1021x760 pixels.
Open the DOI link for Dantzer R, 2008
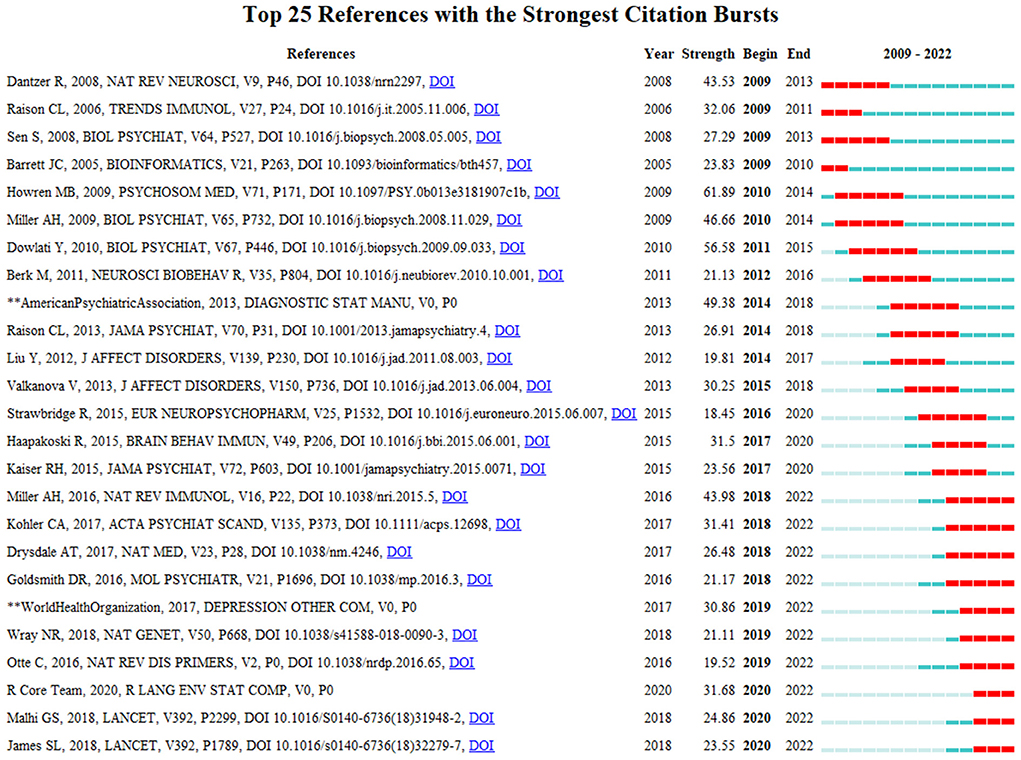[441, 81]
